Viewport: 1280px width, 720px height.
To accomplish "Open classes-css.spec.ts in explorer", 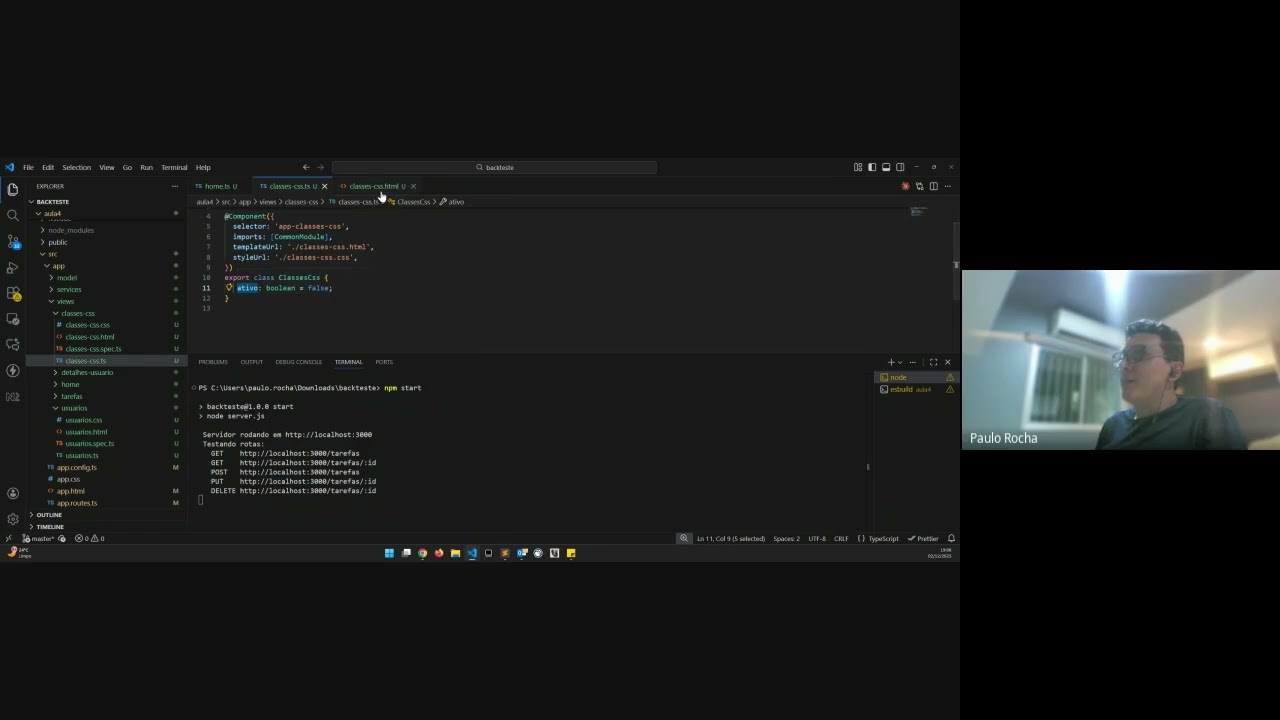I will coord(105,349).
